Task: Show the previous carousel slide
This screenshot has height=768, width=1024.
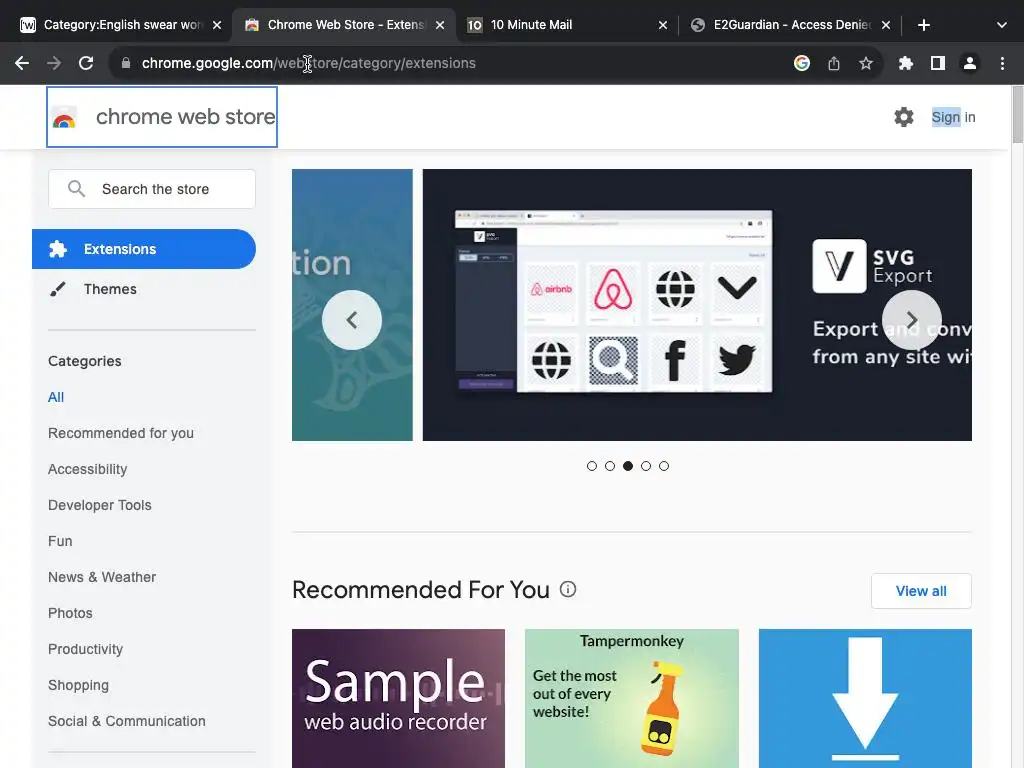Action: 352,320
